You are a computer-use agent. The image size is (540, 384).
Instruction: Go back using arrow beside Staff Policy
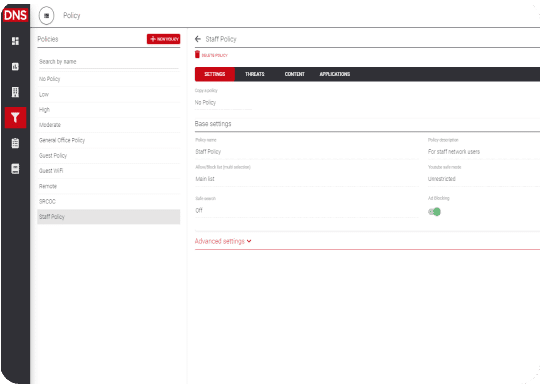(x=198, y=39)
